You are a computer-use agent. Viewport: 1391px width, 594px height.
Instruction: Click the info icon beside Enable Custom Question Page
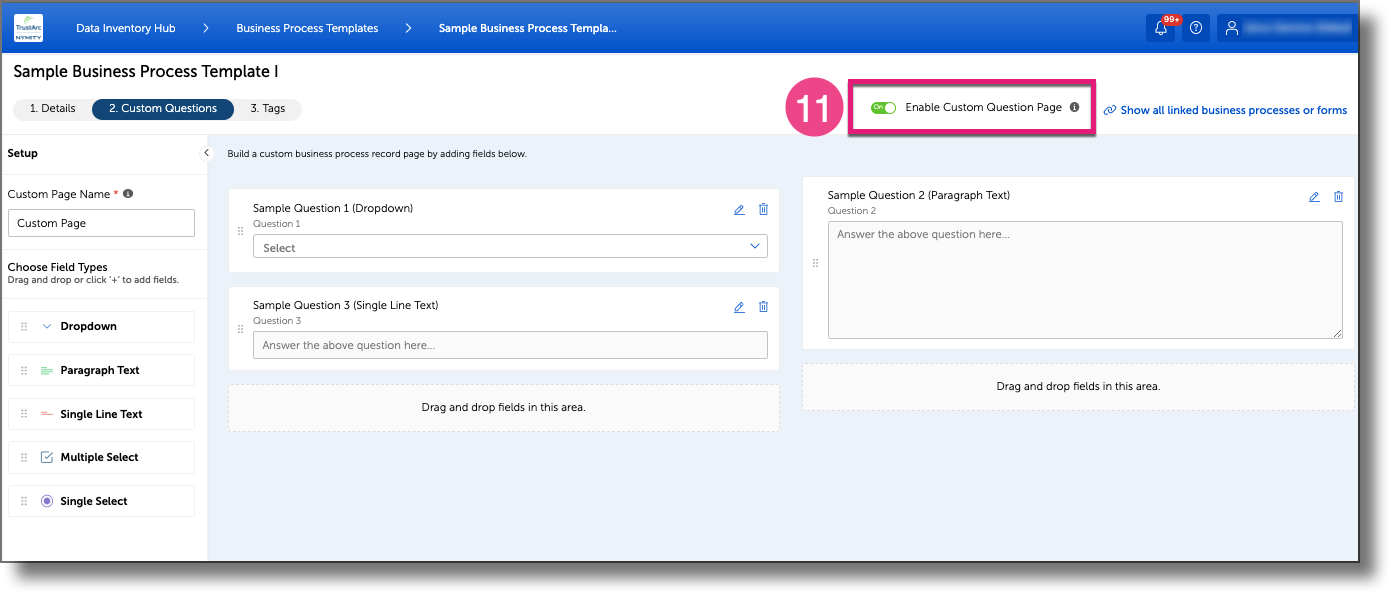coord(1074,106)
